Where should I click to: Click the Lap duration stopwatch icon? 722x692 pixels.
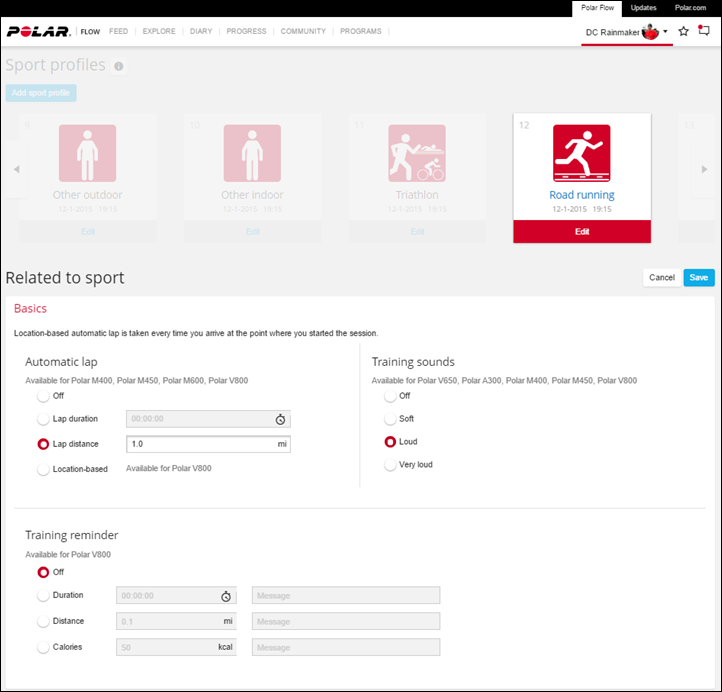pyautogui.click(x=281, y=419)
